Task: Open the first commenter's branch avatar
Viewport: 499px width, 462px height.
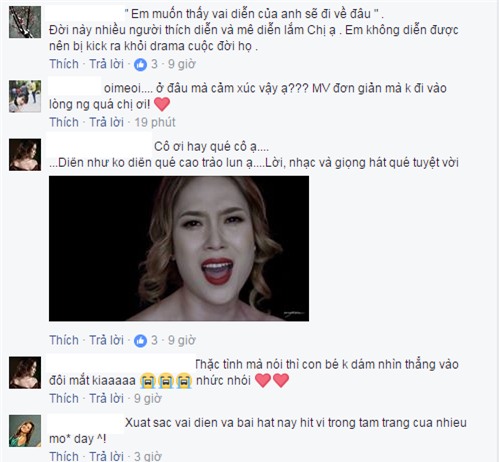Action: click(25, 22)
